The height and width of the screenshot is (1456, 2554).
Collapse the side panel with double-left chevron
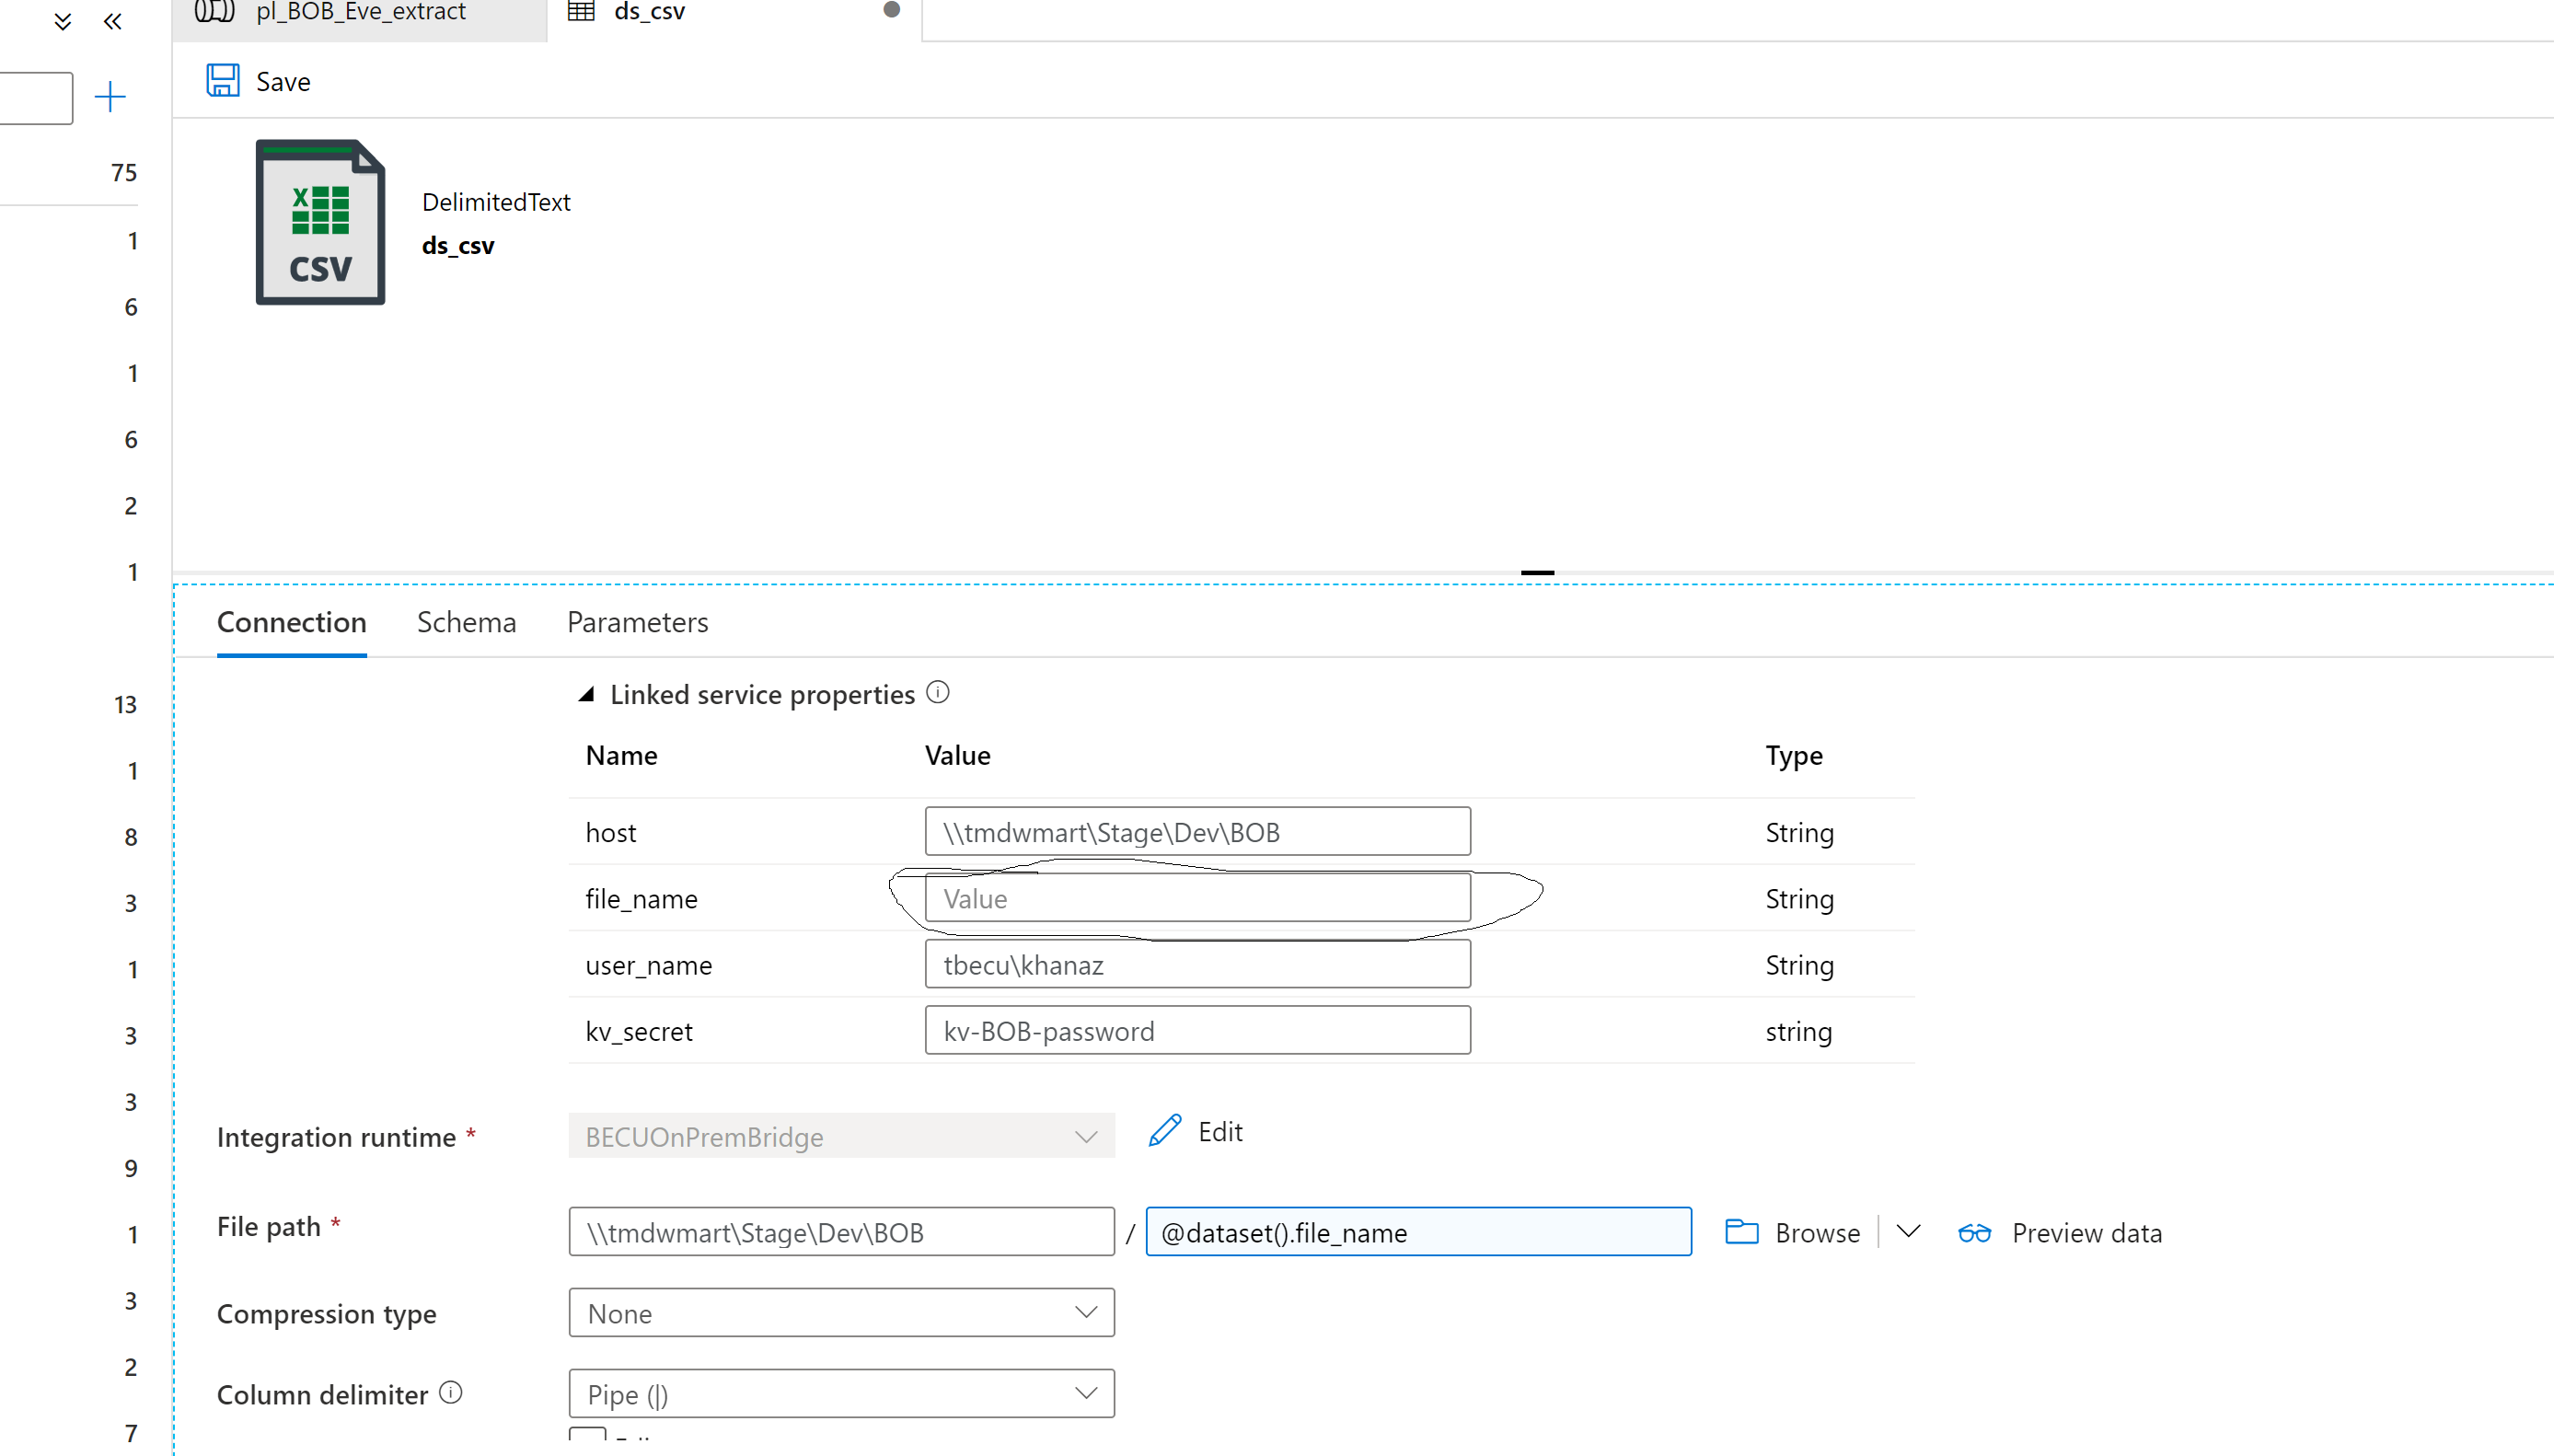pyautogui.click(x=113, y=21)
